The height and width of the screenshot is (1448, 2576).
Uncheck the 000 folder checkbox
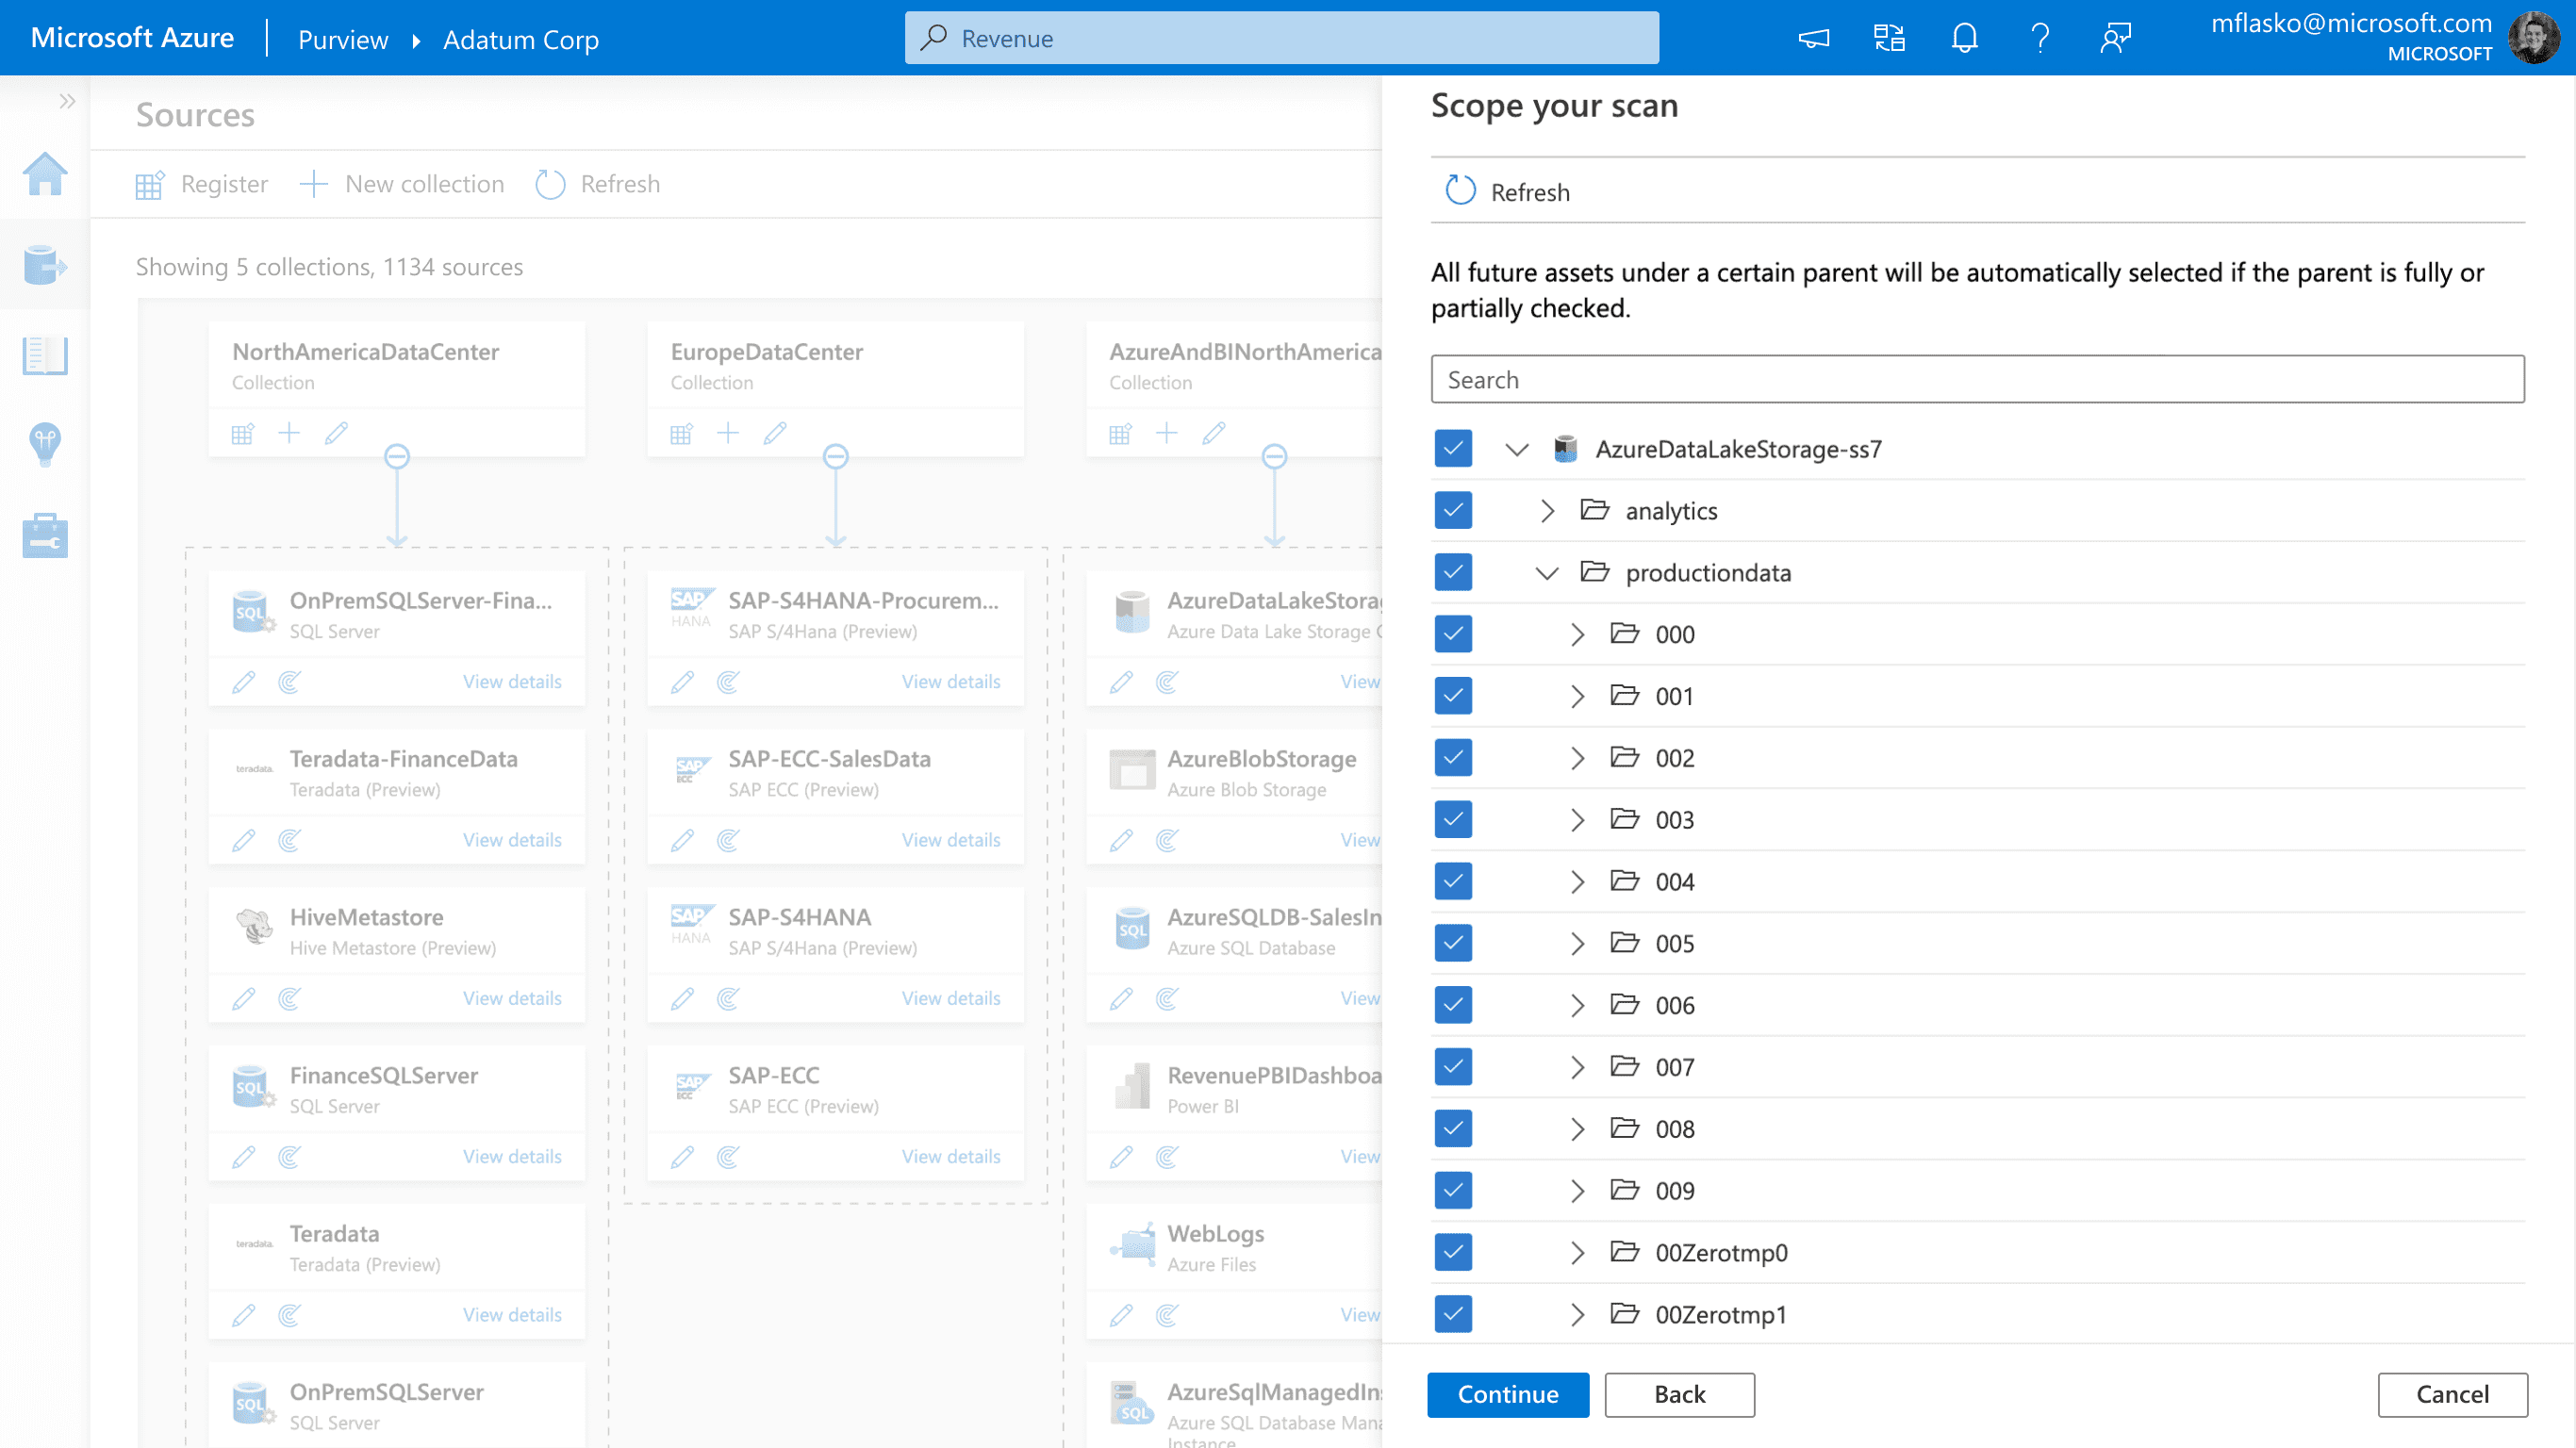point(1453,634)
